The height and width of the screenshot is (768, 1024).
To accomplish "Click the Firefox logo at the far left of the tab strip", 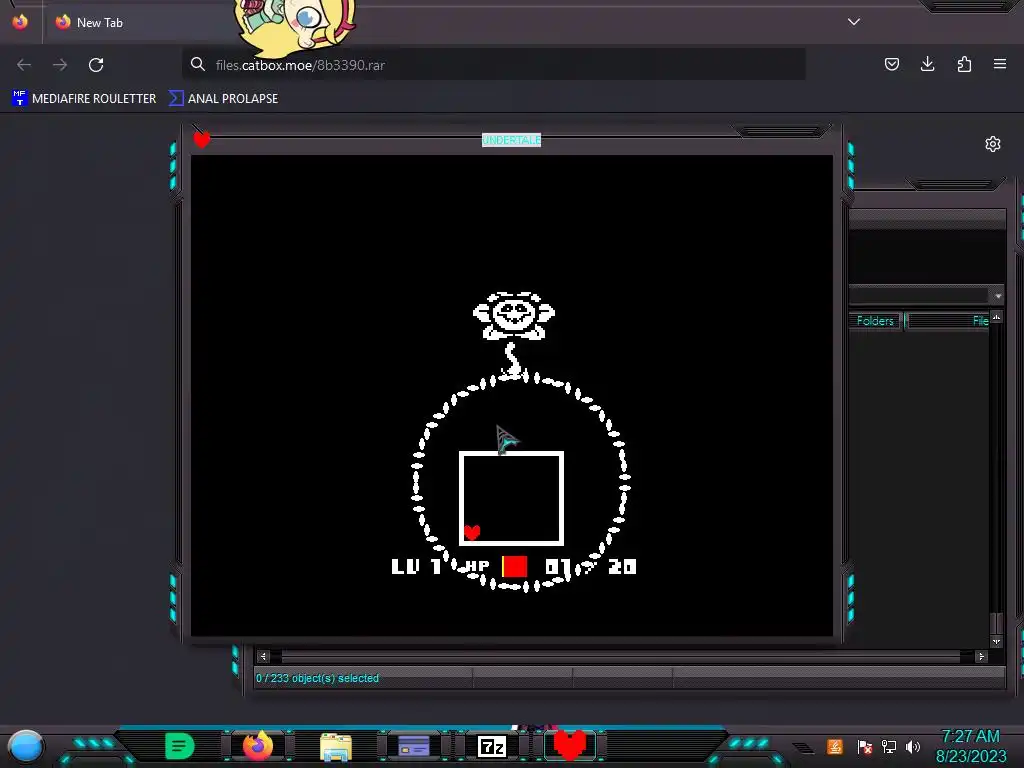I will [x=20, y=22].
